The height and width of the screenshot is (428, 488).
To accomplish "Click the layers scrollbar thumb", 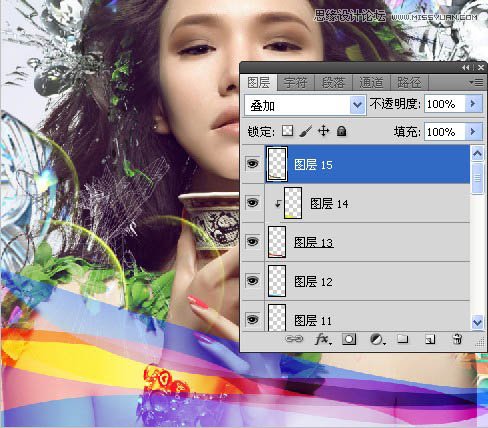I will 477,178.
